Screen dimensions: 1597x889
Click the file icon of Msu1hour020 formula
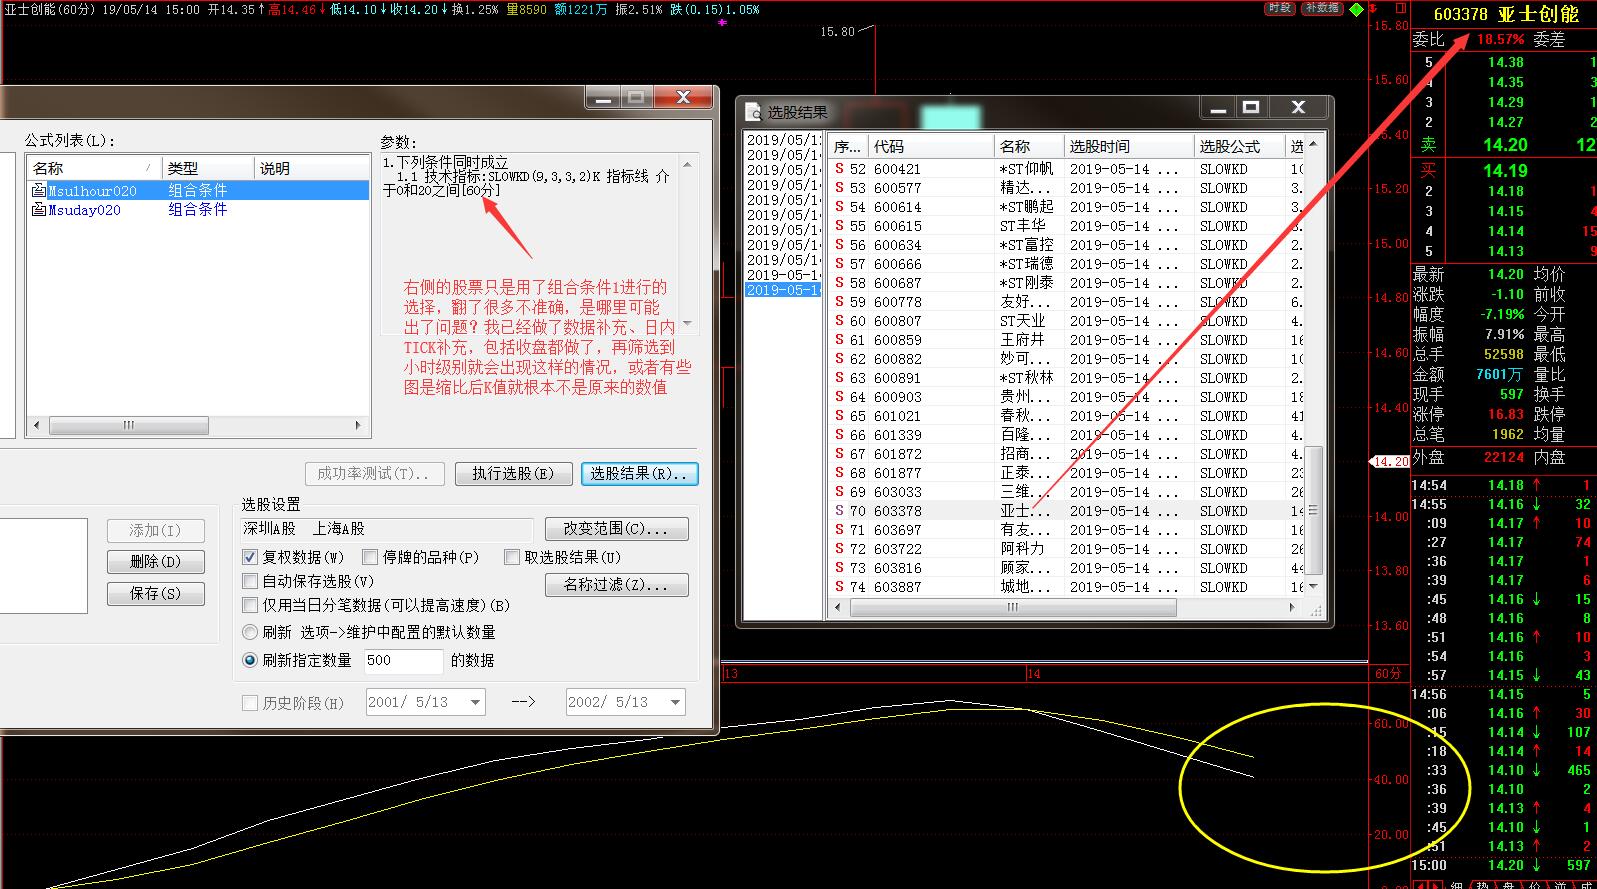(x=39, y=190)
